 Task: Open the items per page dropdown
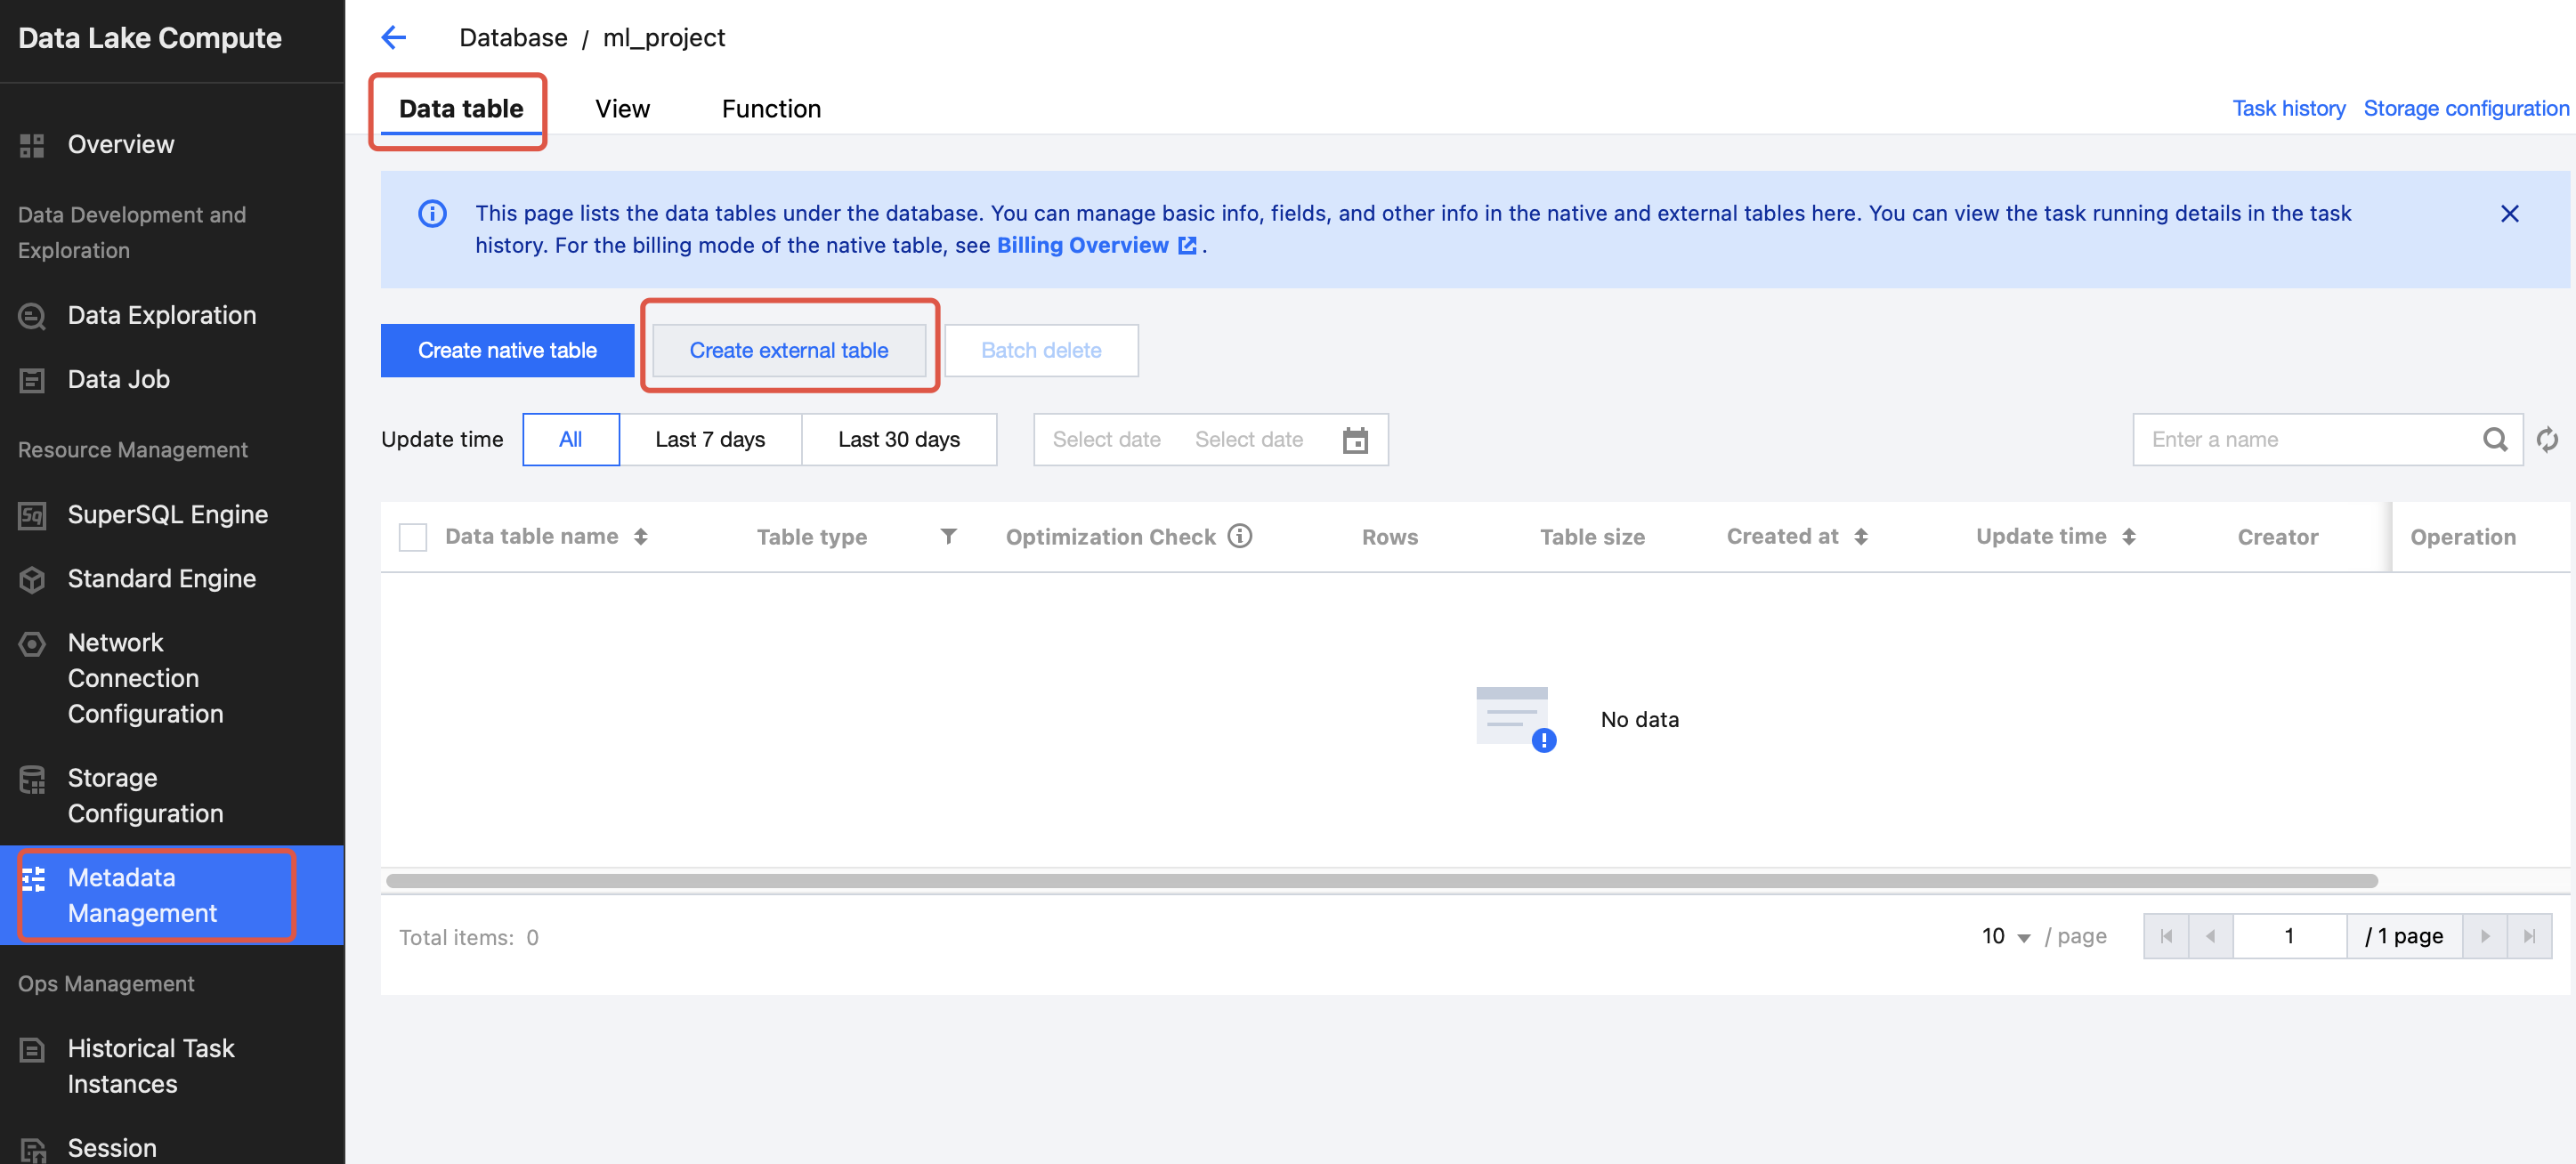2005,936
